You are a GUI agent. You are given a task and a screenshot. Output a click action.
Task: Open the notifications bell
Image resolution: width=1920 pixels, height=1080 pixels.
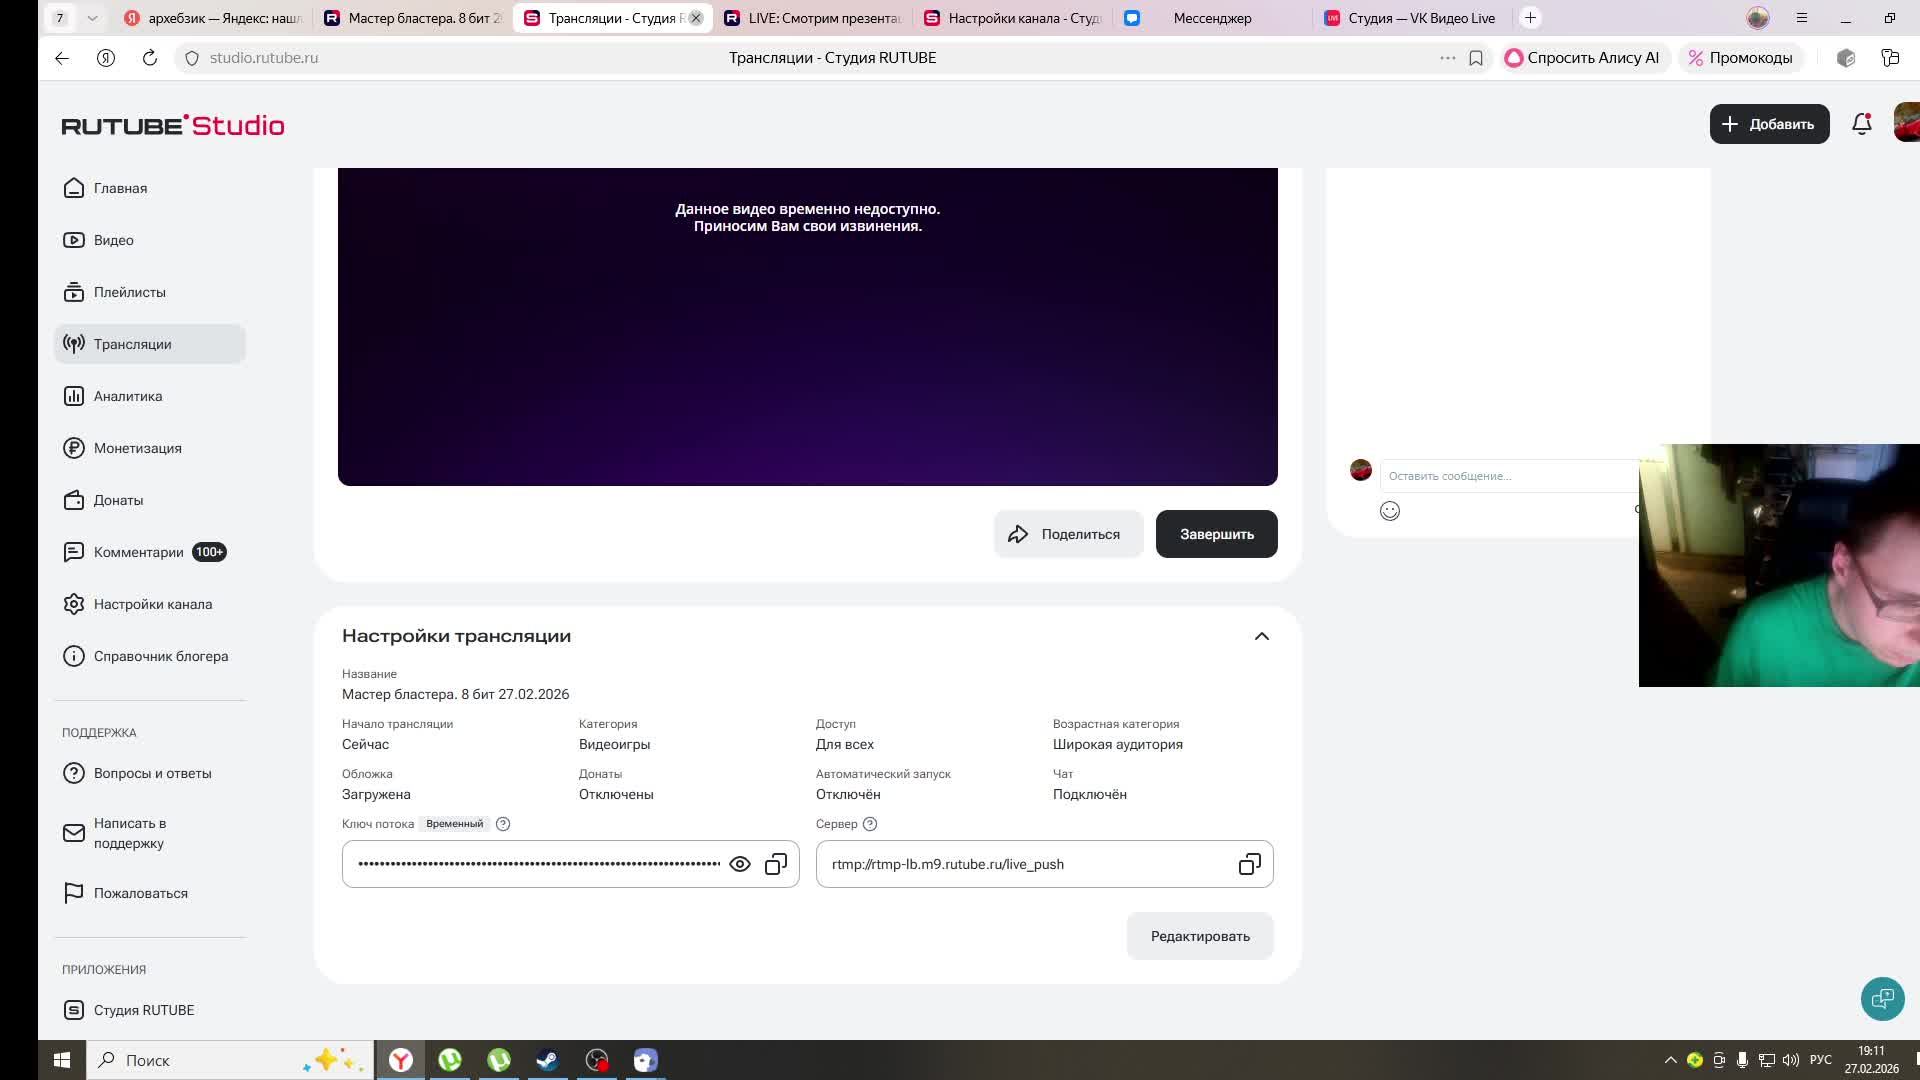pyautogui.click(x=1861, y=124)
